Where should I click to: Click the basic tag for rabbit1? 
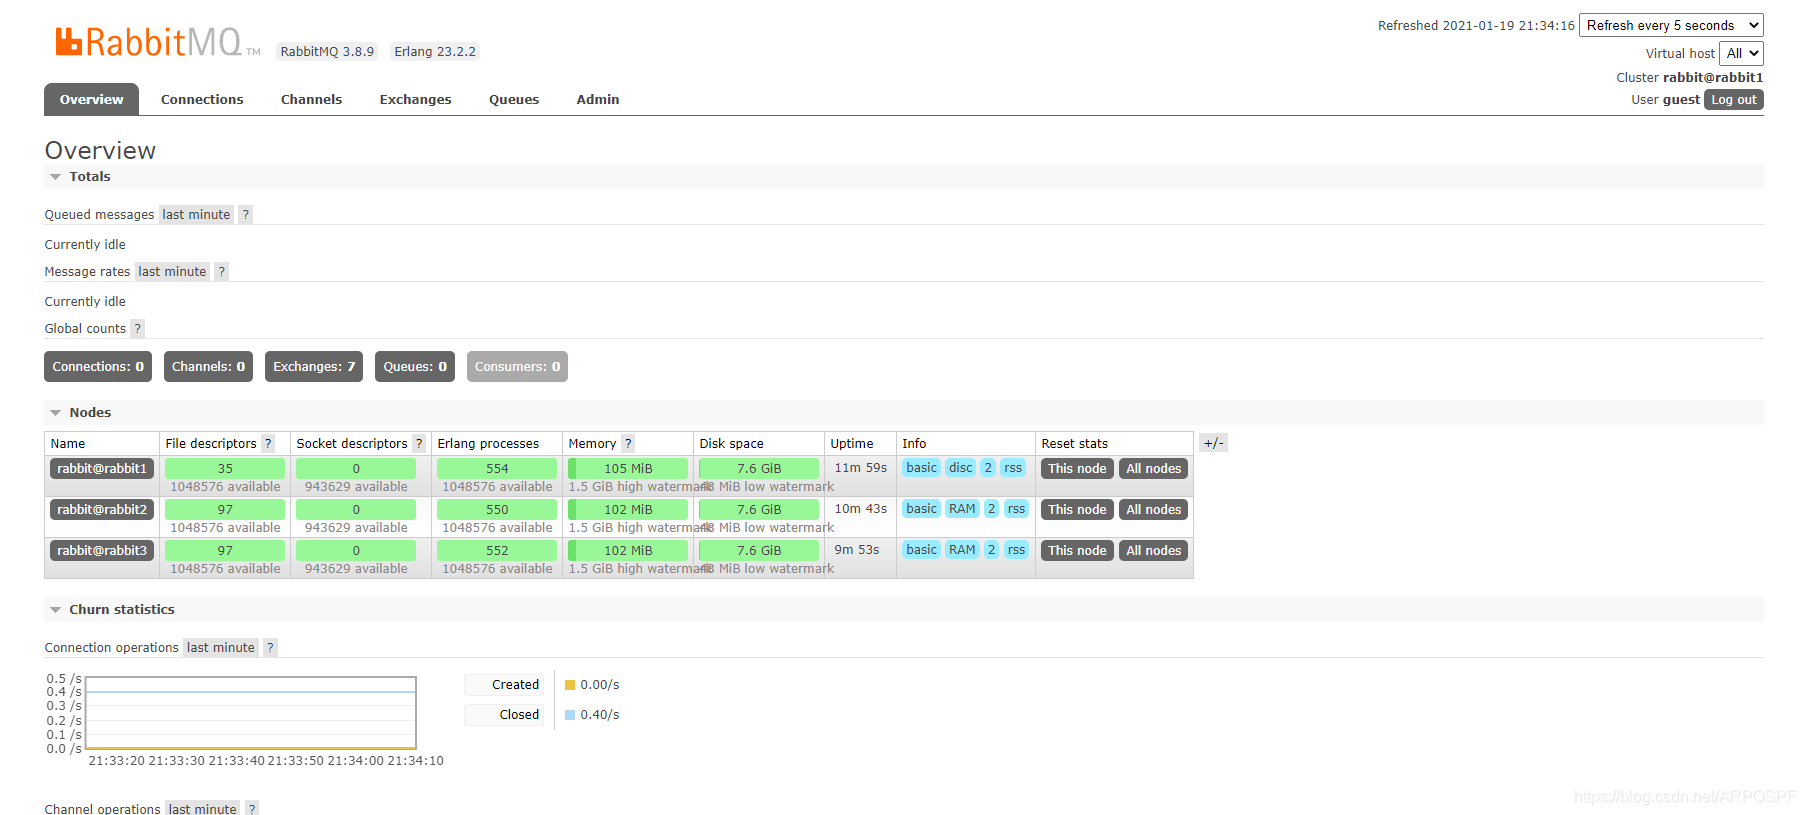(921, 467)
